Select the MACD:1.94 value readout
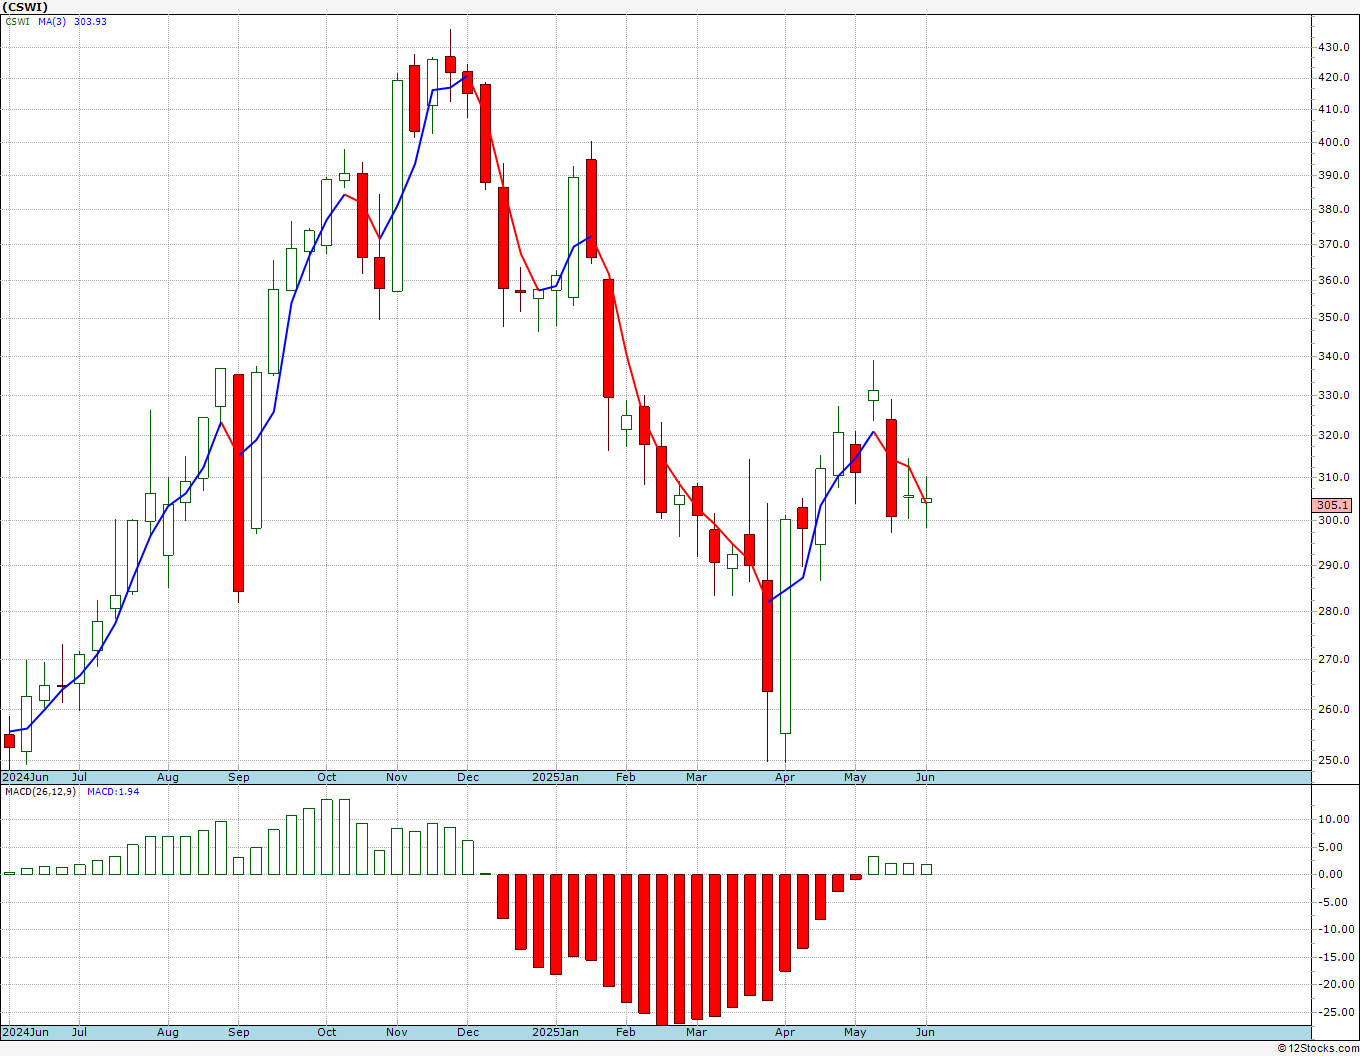 (x=113, y=792)
